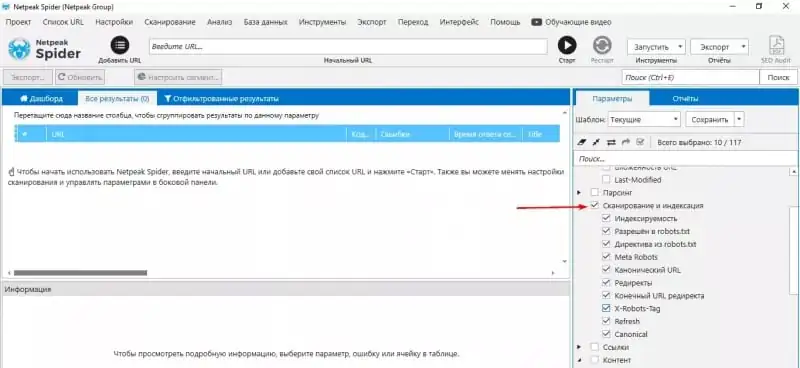Uncheck the Канонический URL checkbox
Viewport: 800px width, 368px height.
pyautogui.click(x=606, y=269)
